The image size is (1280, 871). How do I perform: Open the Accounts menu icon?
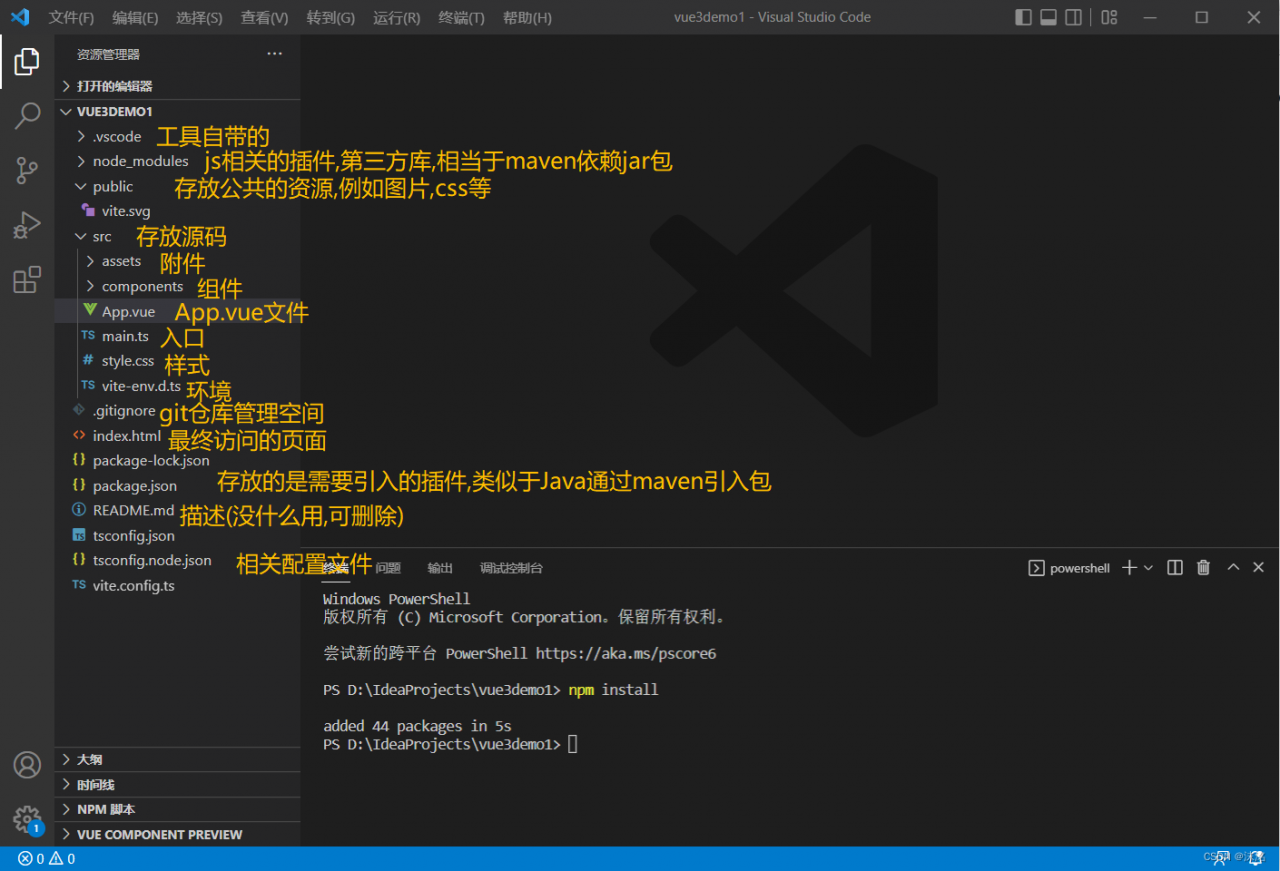click(x=27, y=765)
